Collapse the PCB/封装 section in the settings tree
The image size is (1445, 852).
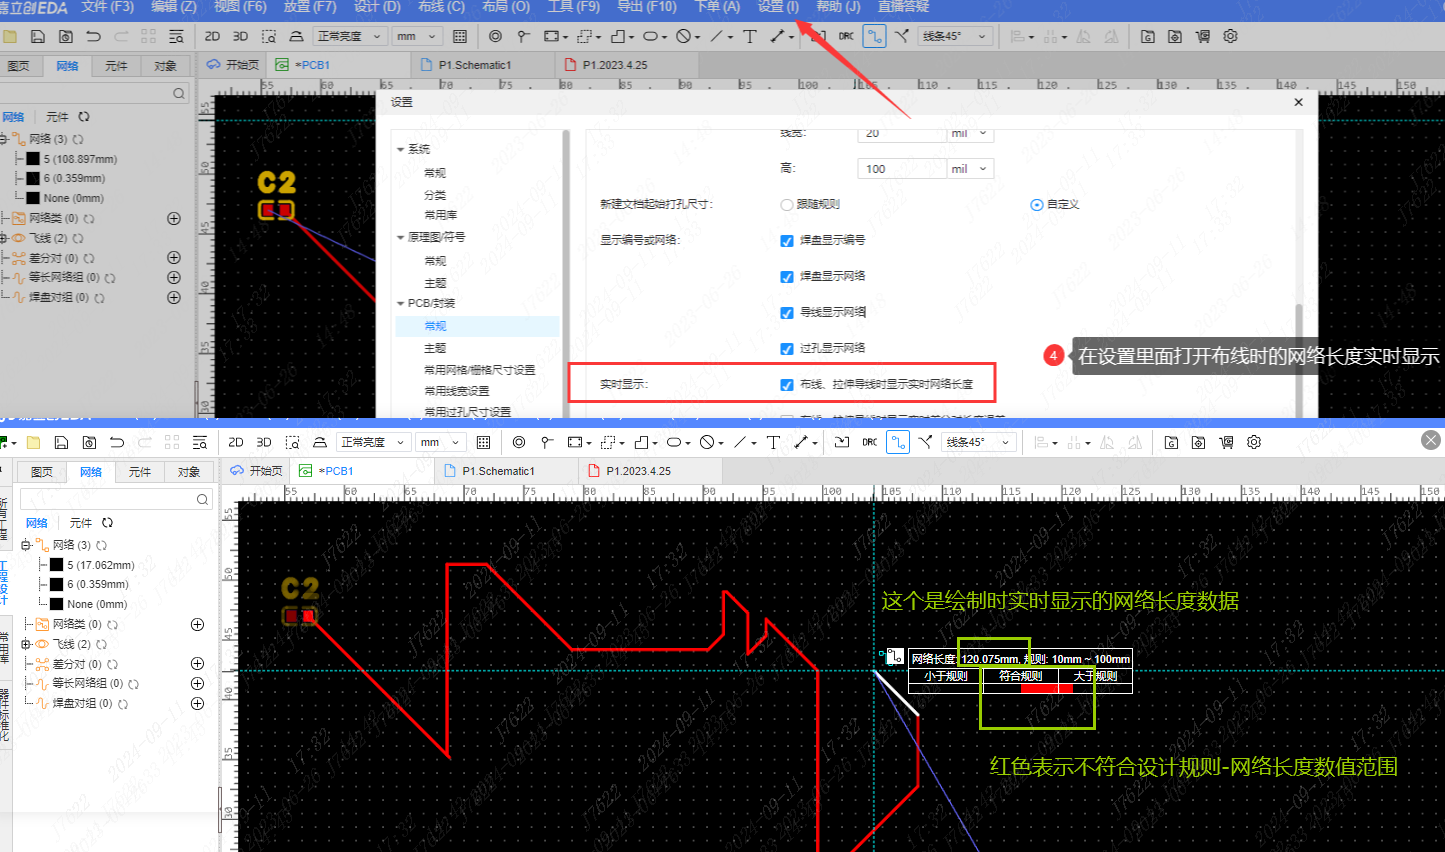(x=400, y=303)
